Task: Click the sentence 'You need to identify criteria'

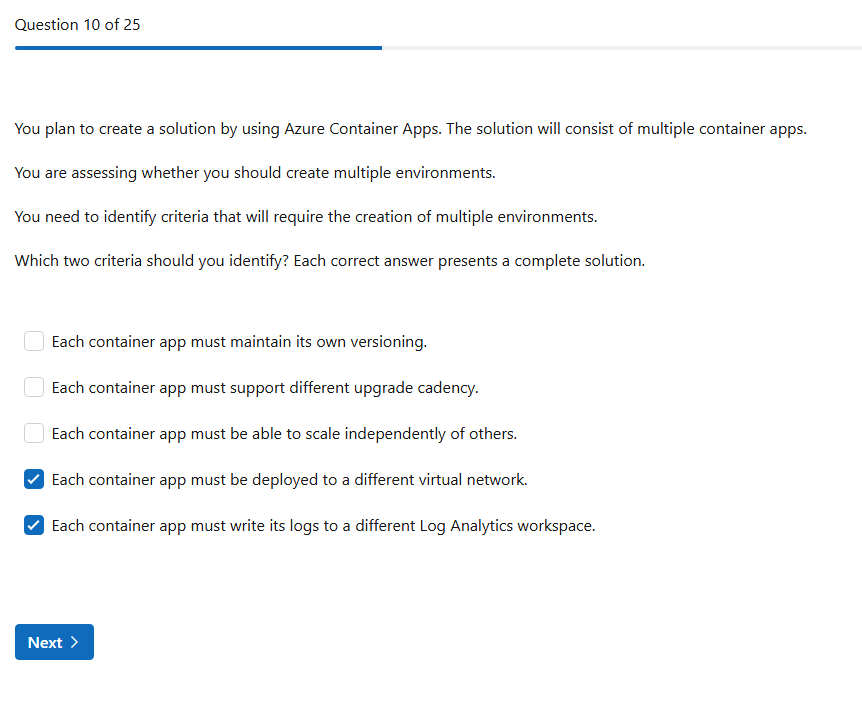Action: pos(305,217)
